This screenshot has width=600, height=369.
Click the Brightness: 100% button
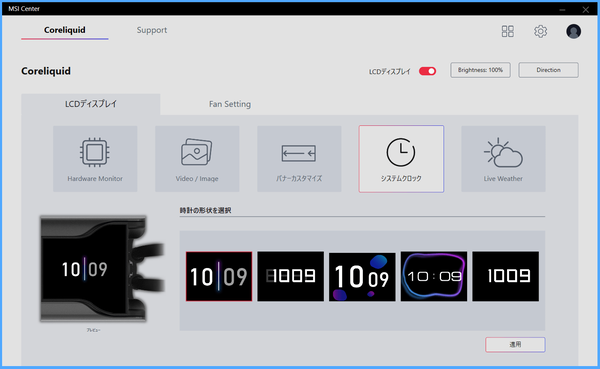[480, 70]
